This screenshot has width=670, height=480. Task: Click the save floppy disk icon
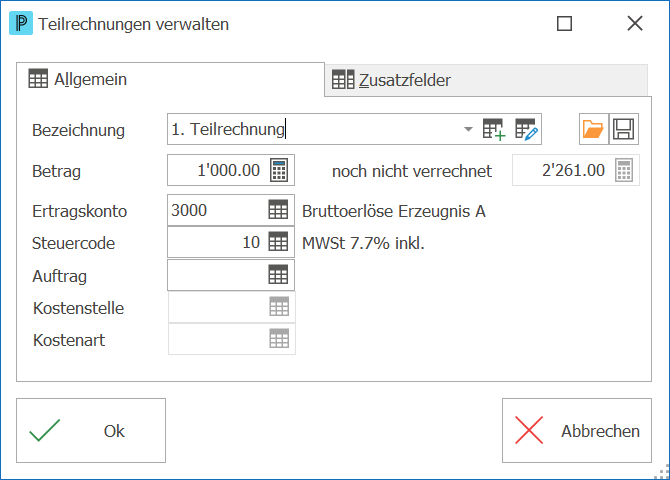click(623, 129)
